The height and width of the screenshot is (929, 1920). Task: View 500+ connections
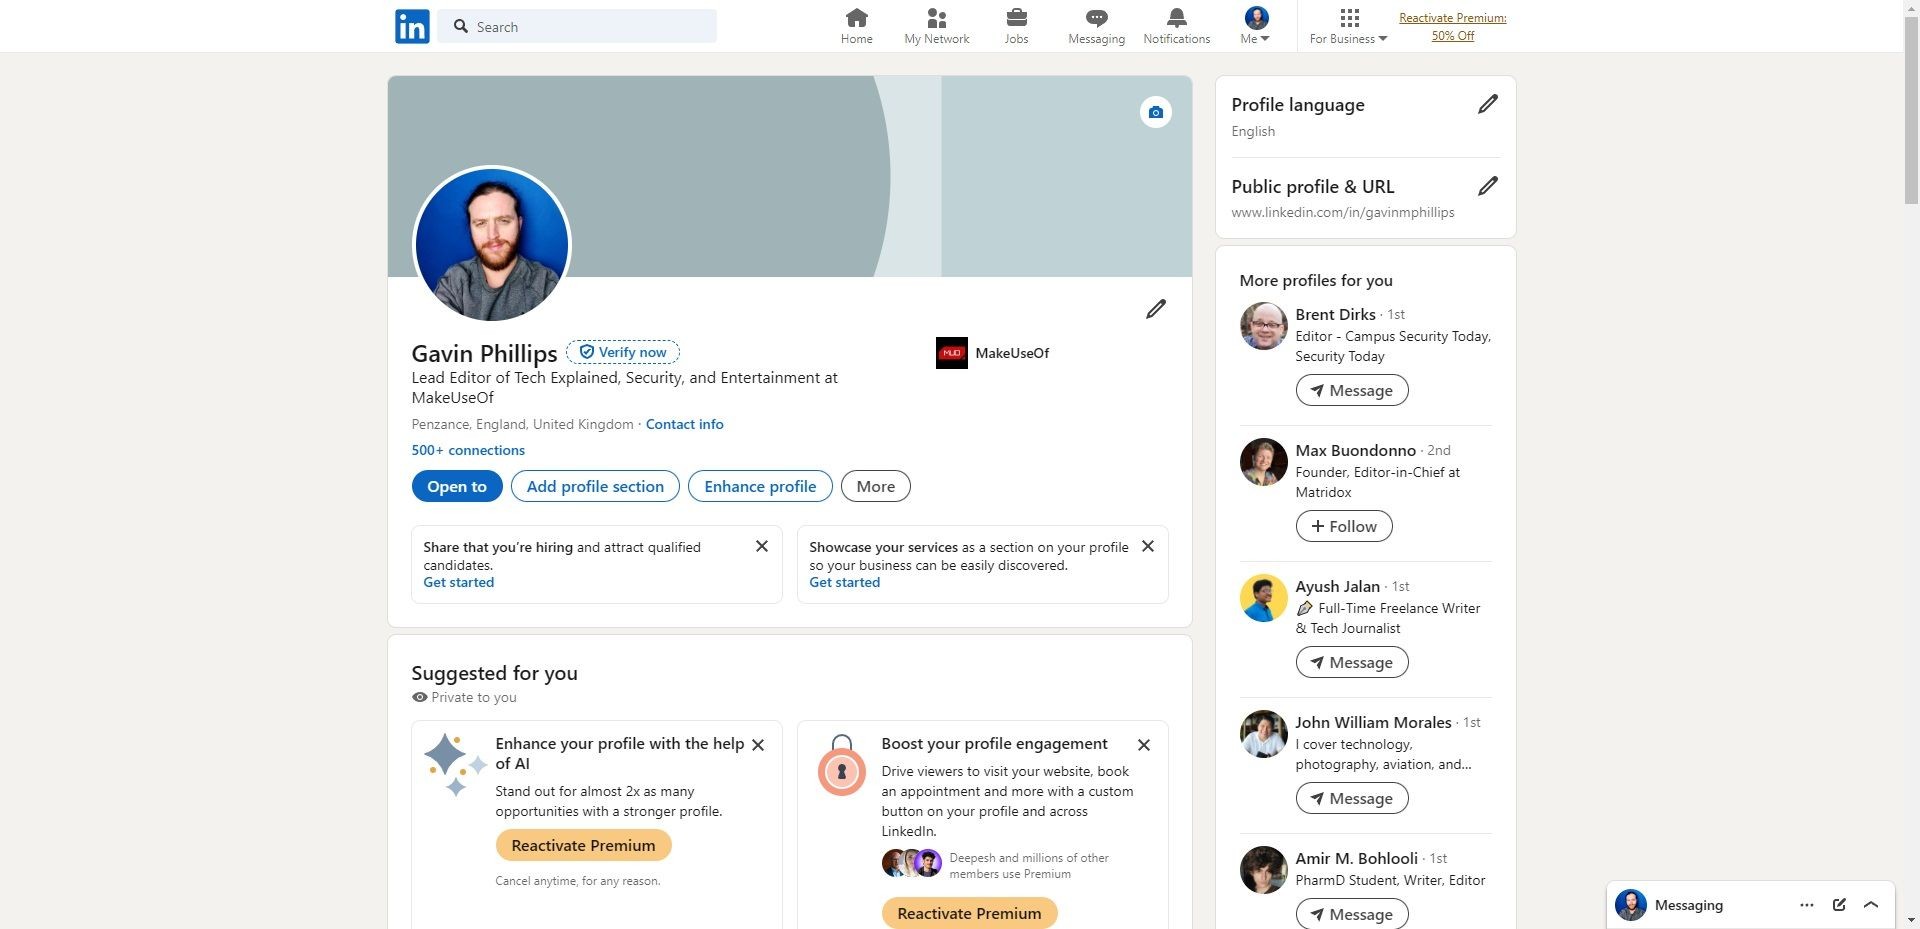468,450
